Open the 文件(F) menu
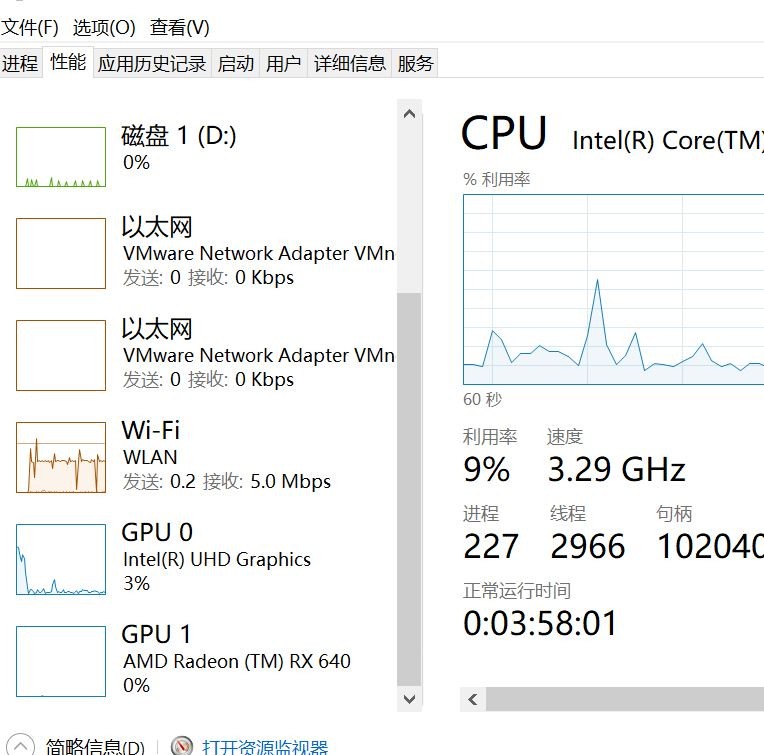764x755 pixels. coord(30,27)
